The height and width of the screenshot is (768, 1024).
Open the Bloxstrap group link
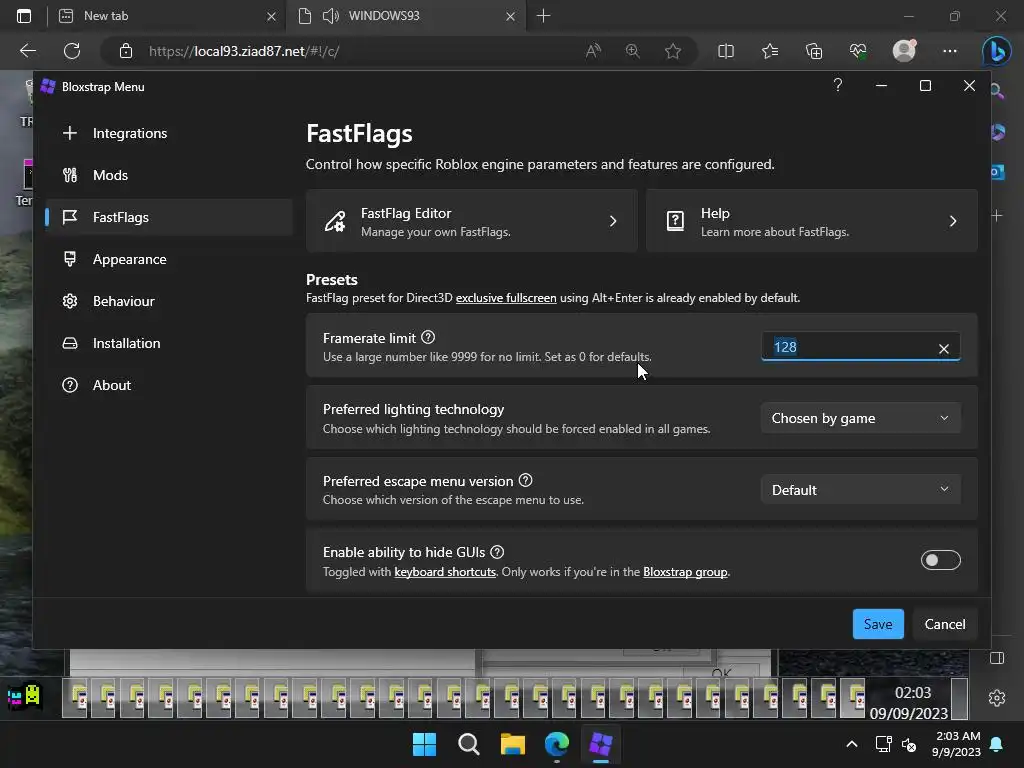pyautogui.click(x=685, y=572)
